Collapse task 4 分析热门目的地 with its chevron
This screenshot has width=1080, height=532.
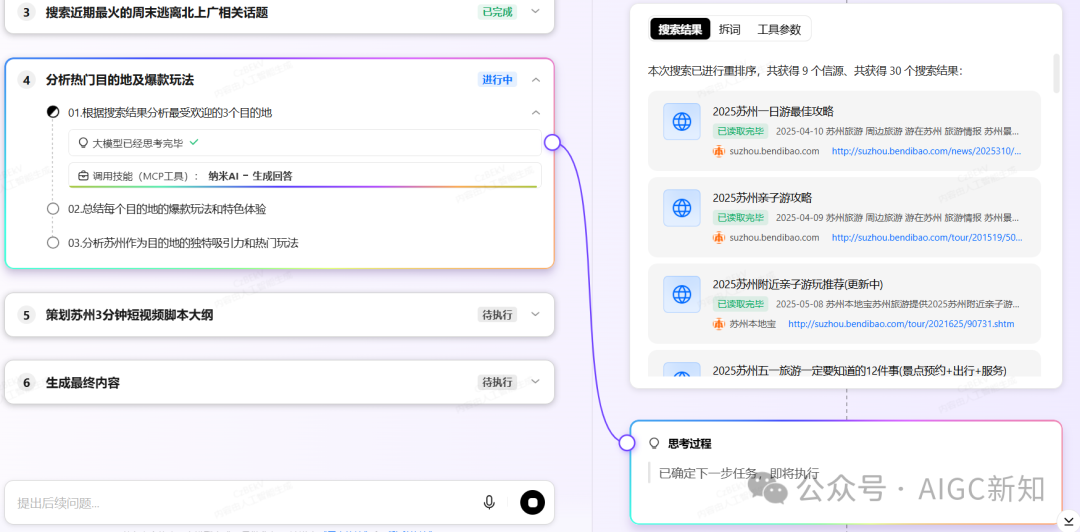536,80
